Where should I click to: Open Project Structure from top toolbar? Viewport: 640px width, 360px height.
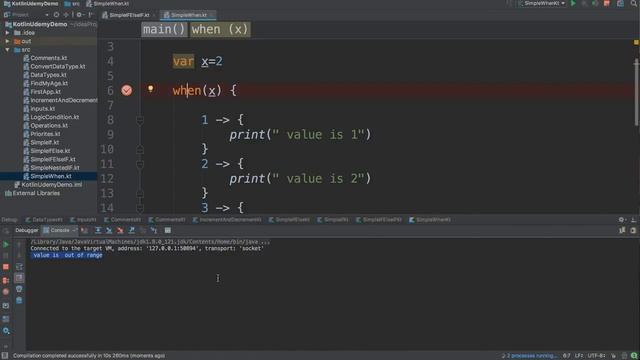click(620, 3)
